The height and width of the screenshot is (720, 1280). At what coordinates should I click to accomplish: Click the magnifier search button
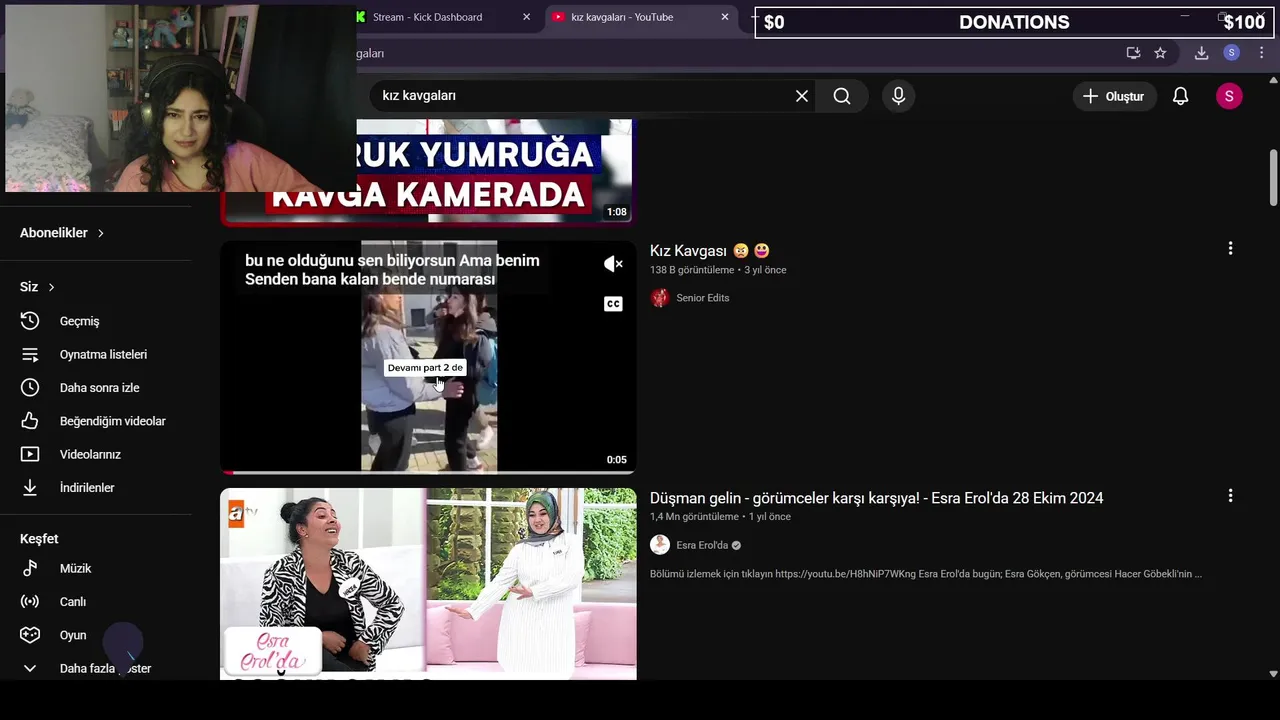tap(842, 96)
